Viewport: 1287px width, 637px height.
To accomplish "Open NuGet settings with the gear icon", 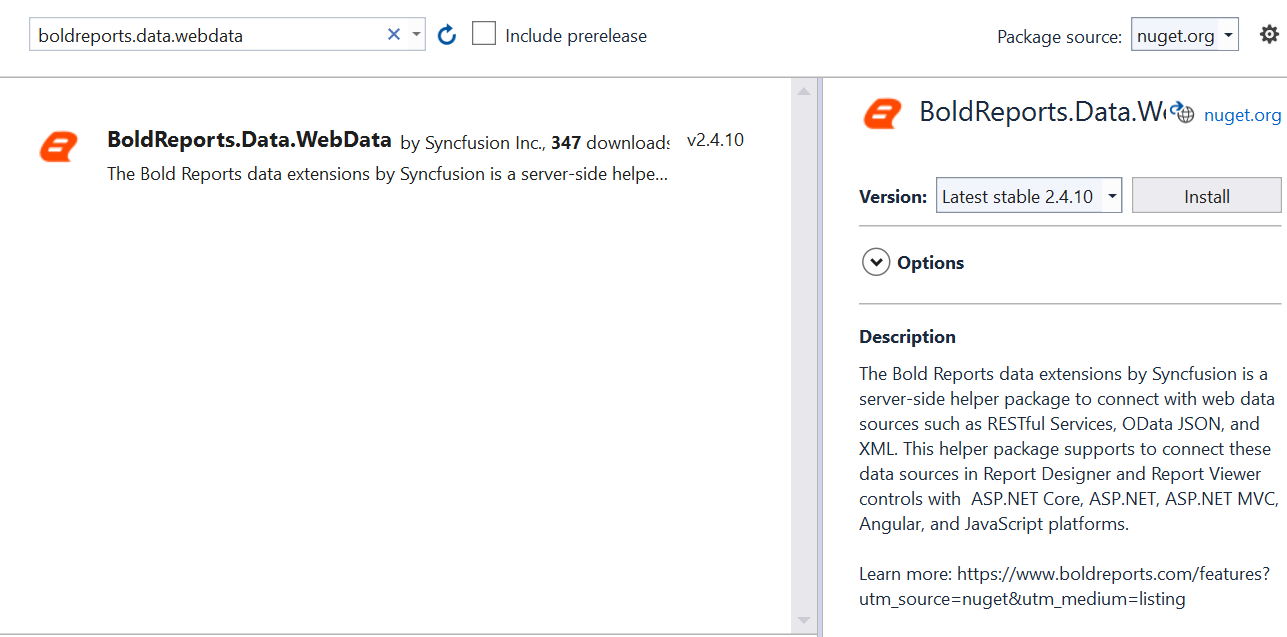I will pos(1270,33).
